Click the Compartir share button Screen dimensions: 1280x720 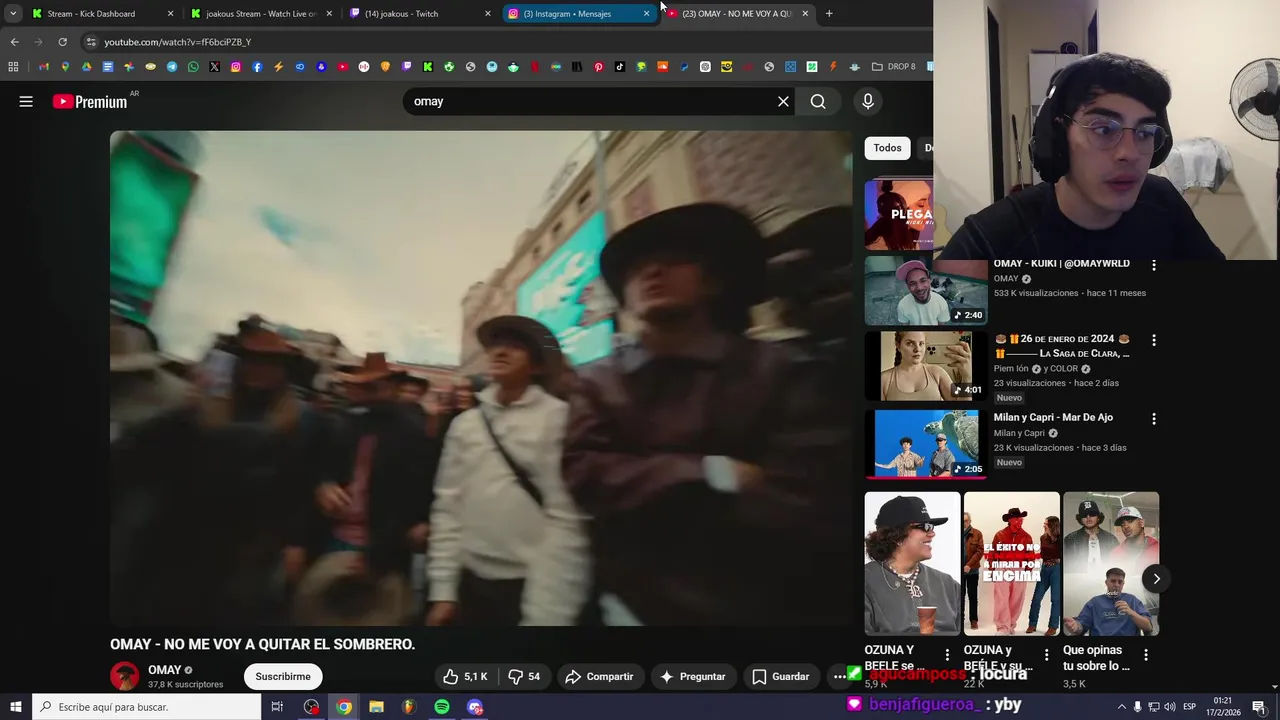click(x=599, y=677)
